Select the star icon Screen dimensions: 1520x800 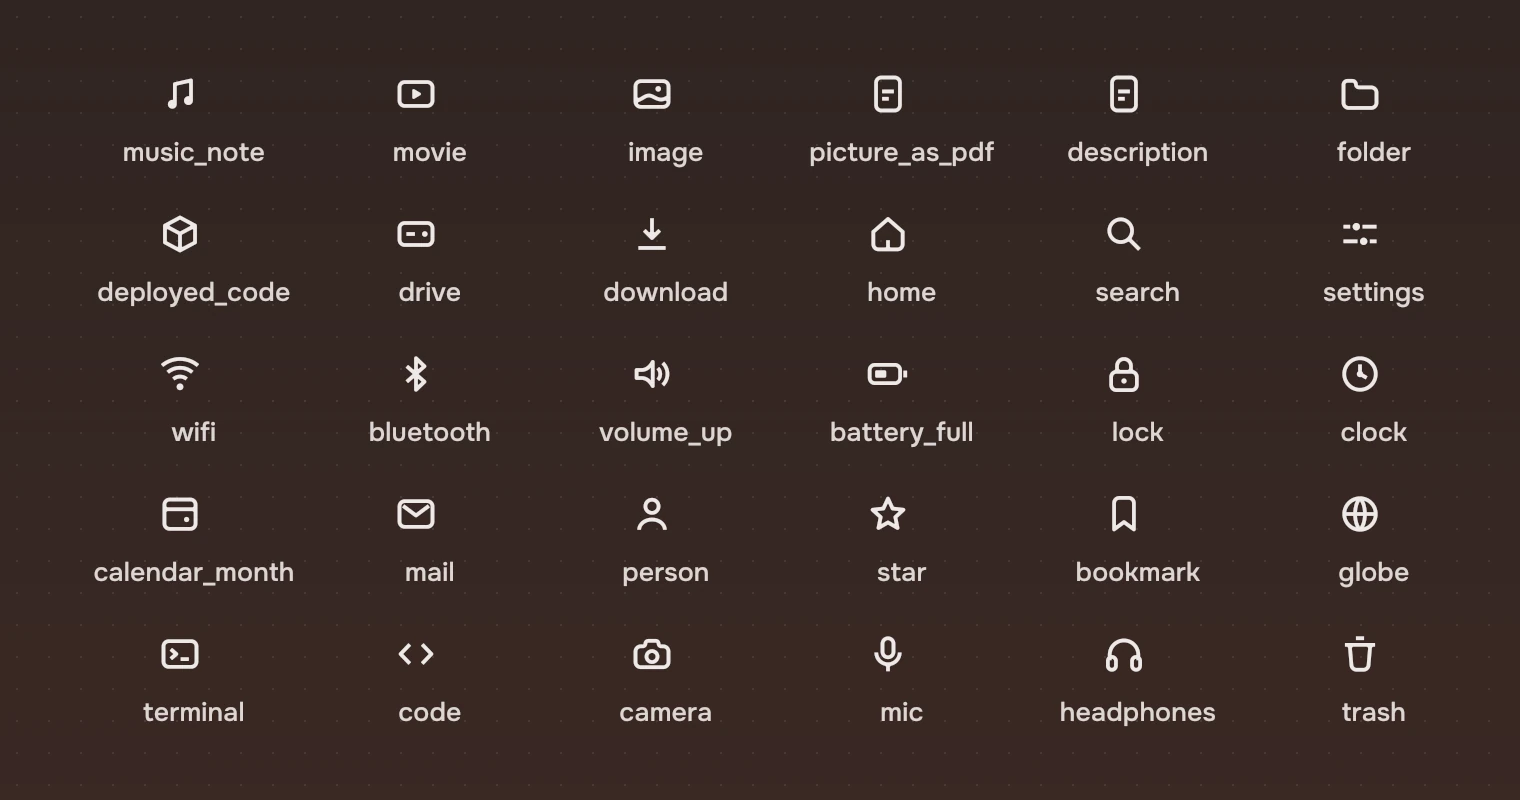click(888, 514)
